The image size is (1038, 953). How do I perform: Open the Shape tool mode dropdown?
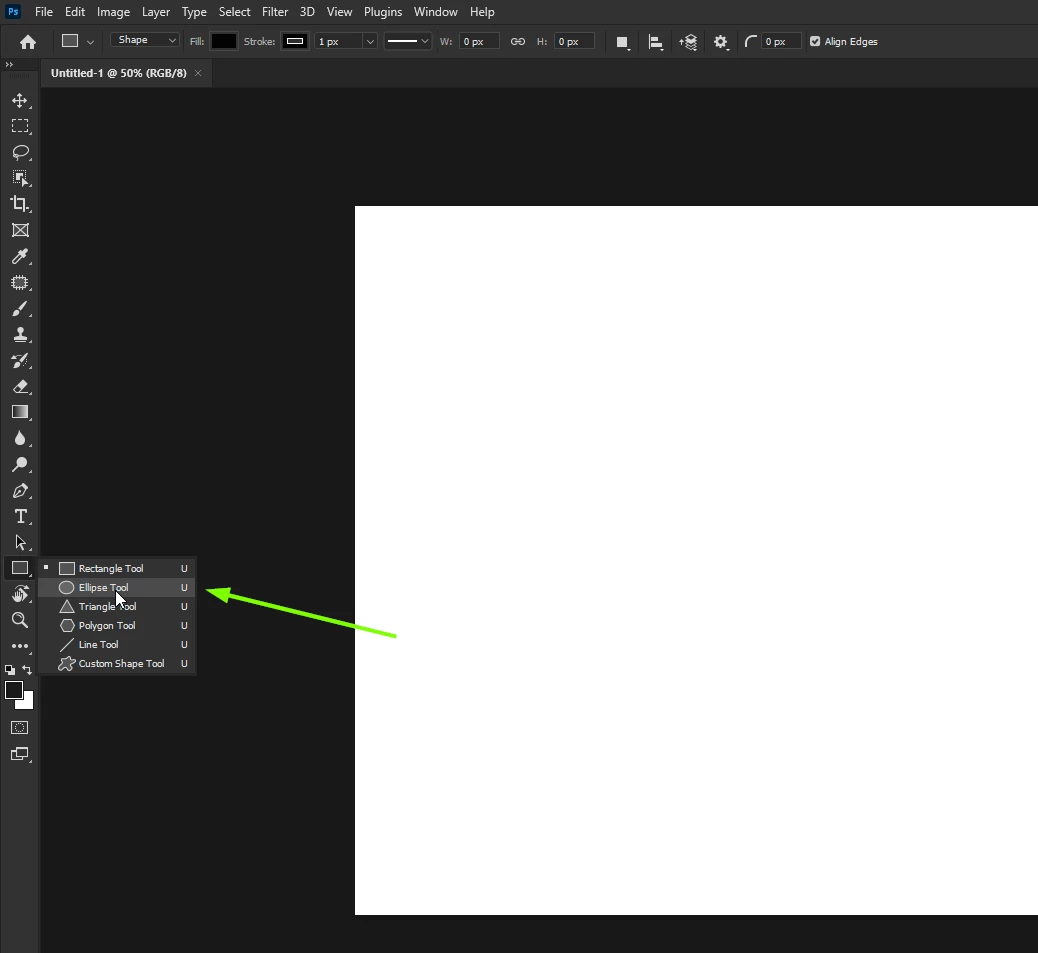pos(144,40)
